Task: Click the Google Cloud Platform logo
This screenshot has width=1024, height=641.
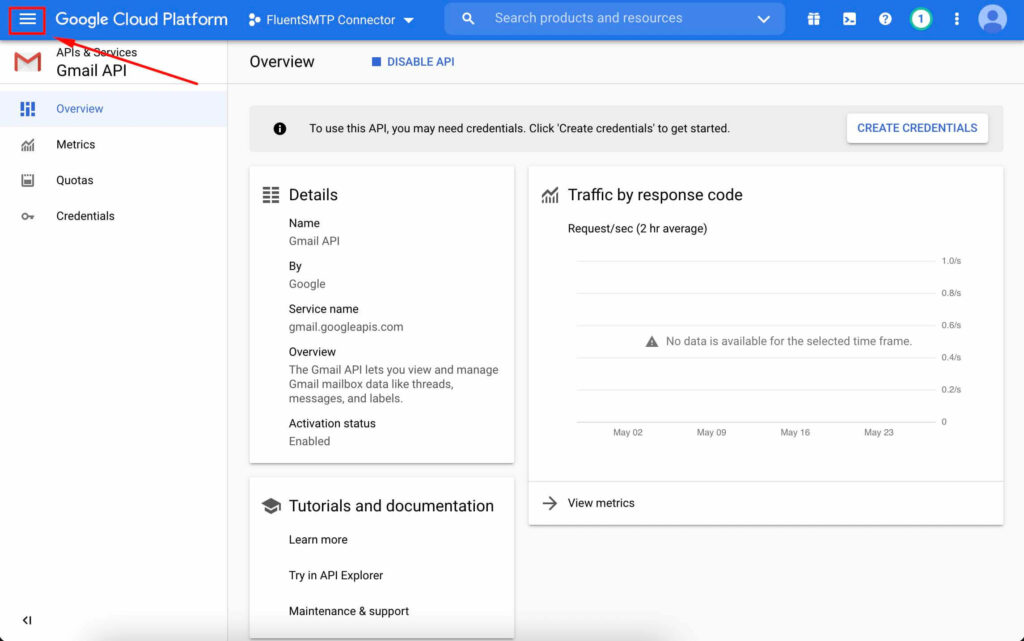Action: pyautogui.click(x=142, y=20)
